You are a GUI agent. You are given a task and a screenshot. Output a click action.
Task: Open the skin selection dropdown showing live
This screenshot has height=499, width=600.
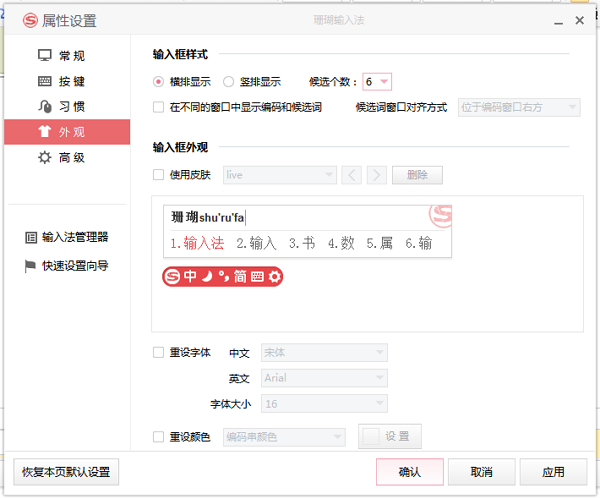click(x=280, y=175)
